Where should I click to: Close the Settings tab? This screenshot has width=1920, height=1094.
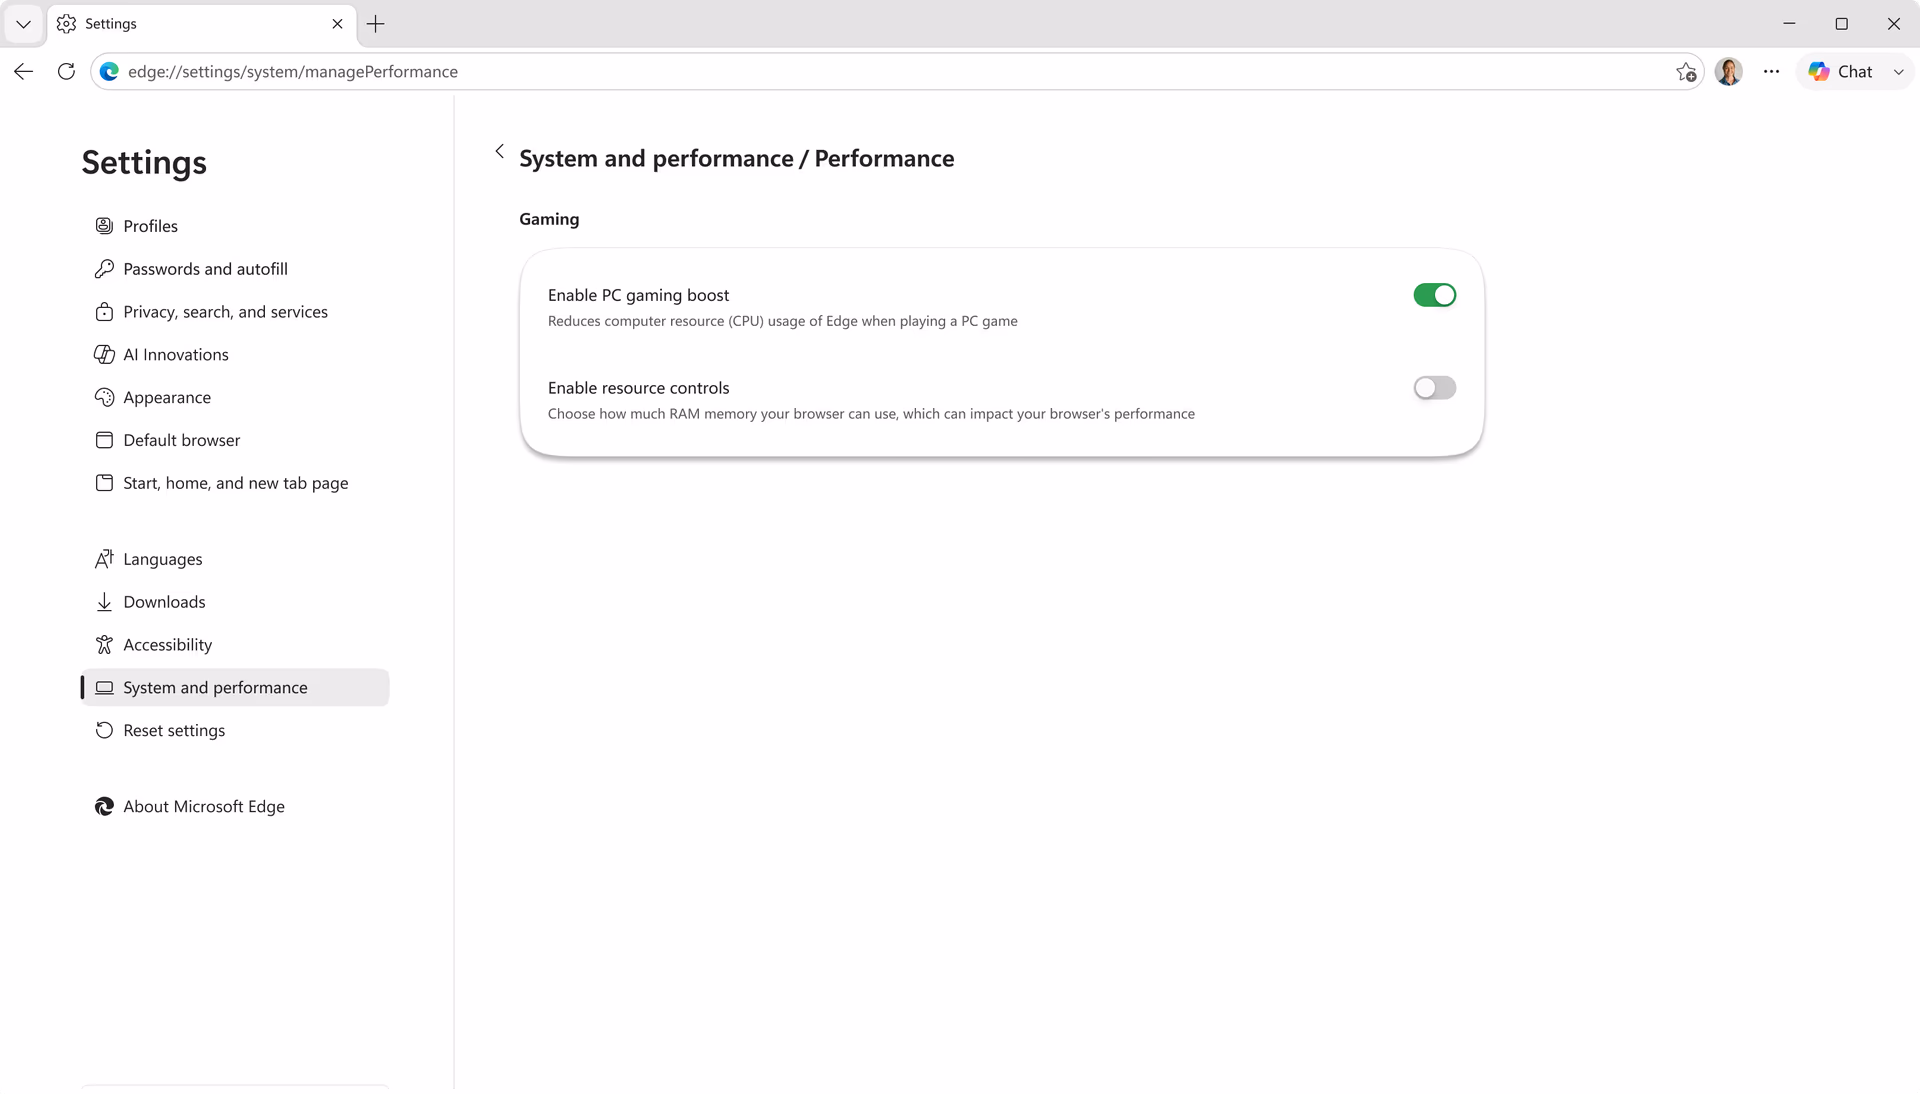pos(337,24)
